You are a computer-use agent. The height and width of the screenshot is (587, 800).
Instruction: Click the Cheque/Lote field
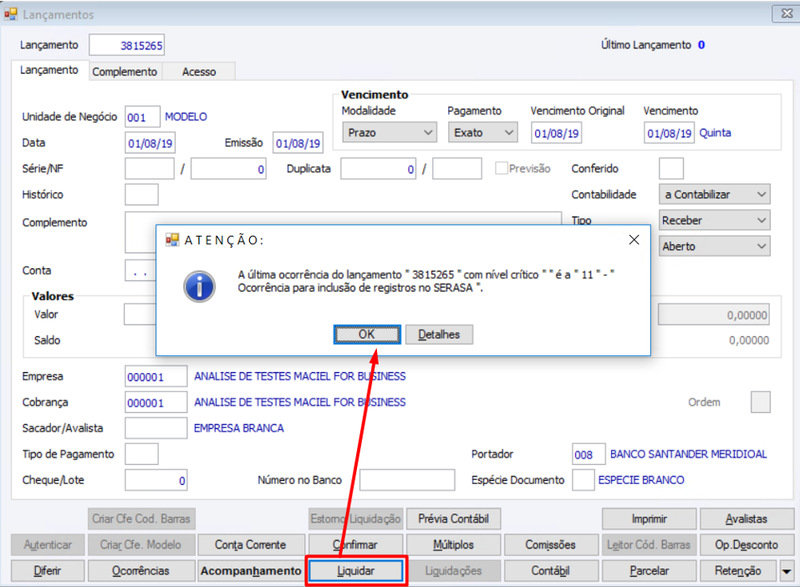point(156,480)
